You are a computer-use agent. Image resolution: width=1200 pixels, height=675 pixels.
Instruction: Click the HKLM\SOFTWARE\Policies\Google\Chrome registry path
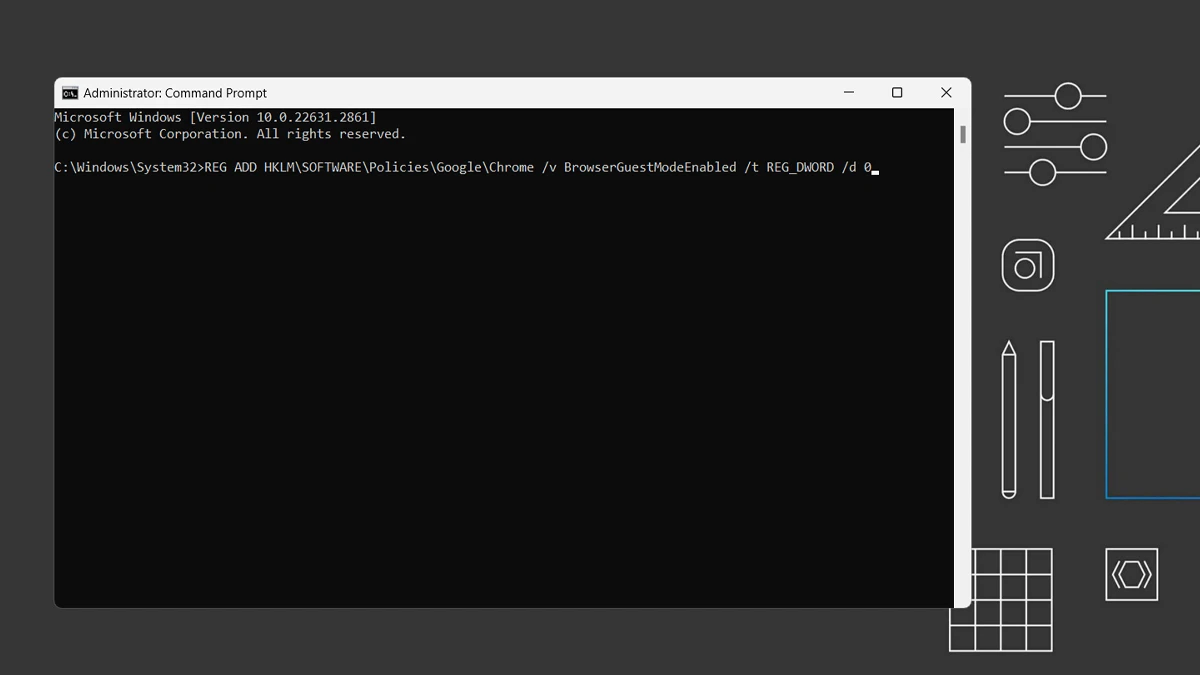tap(399, 167)
